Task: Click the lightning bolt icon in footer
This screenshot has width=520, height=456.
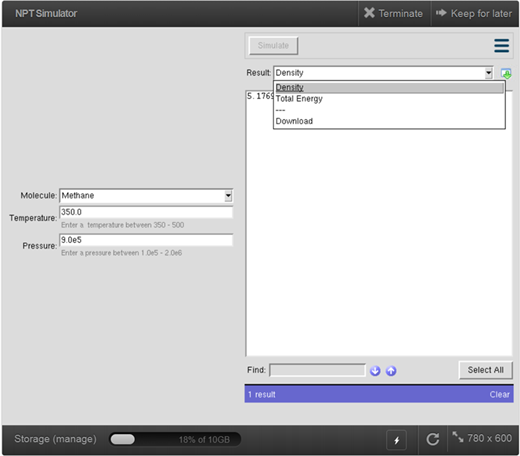Action: point(396,440)
